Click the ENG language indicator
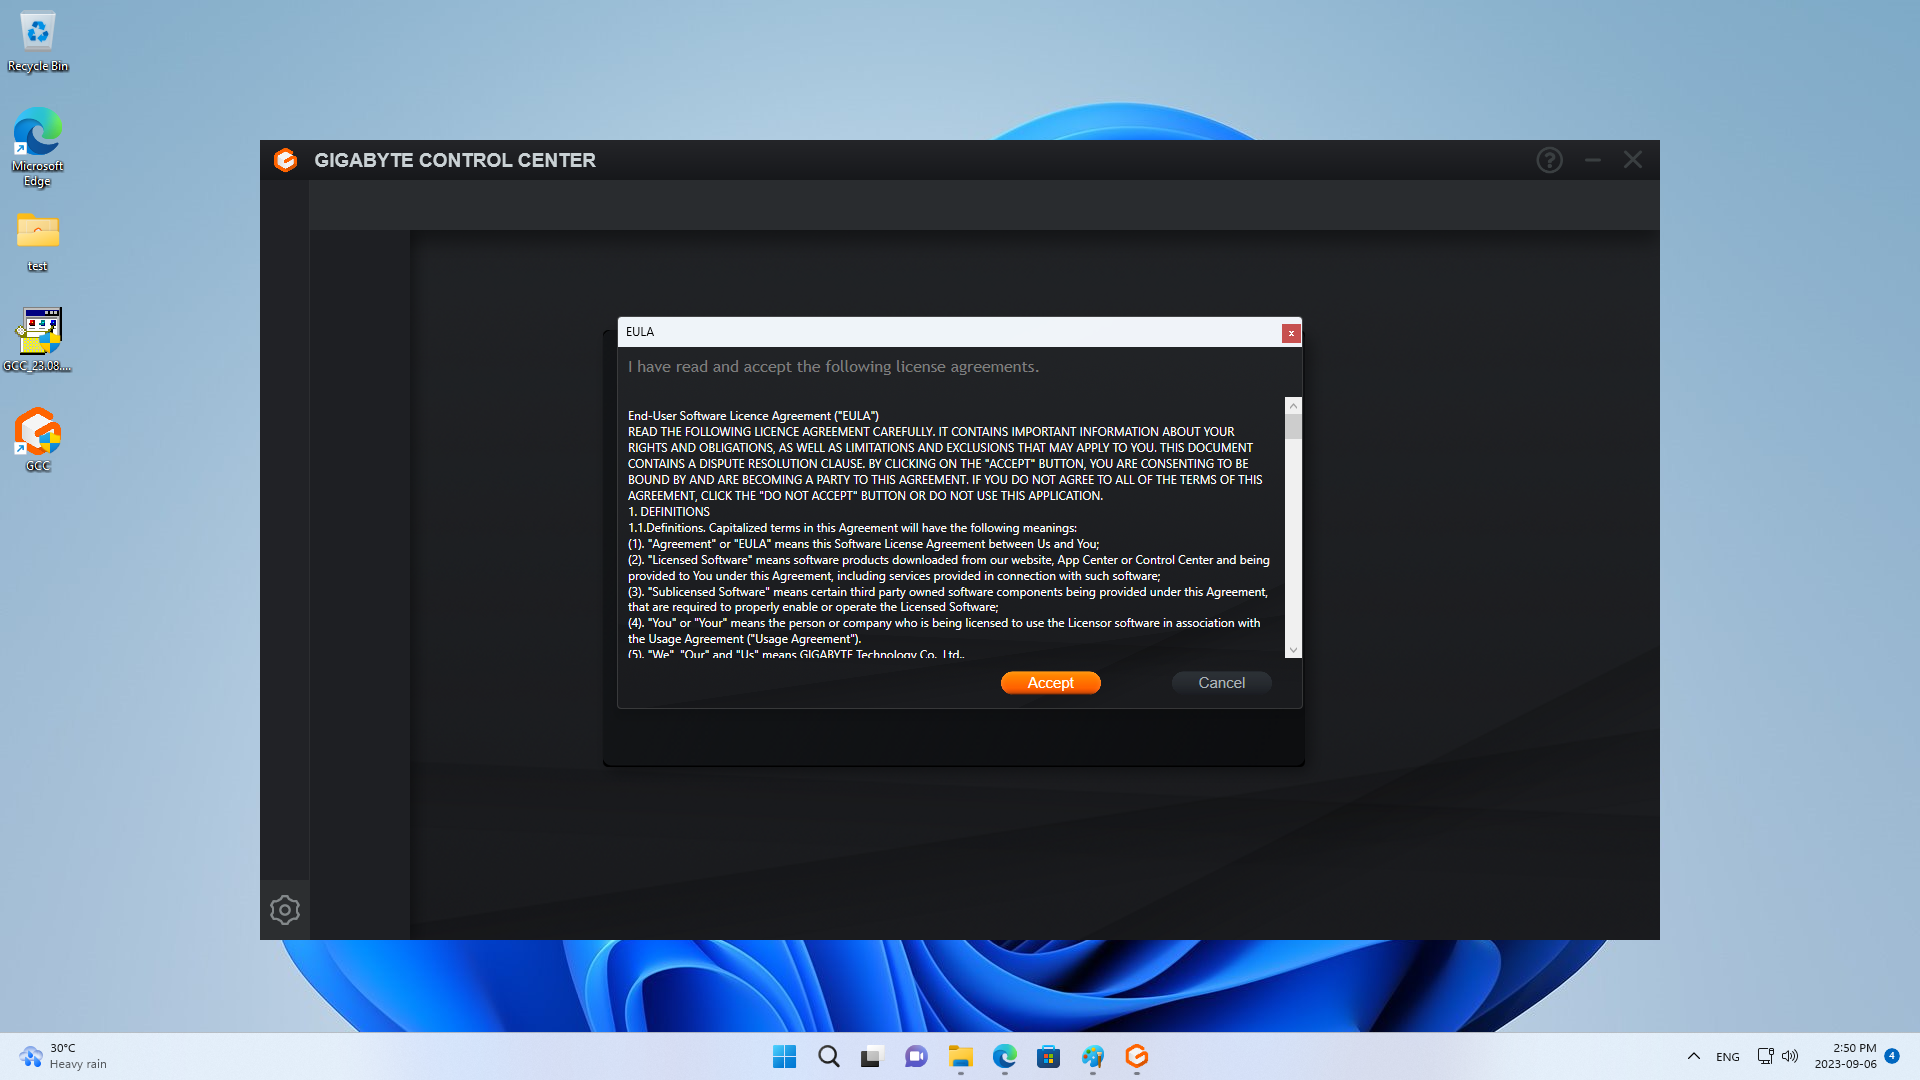 click(x=1727, y=1057)
